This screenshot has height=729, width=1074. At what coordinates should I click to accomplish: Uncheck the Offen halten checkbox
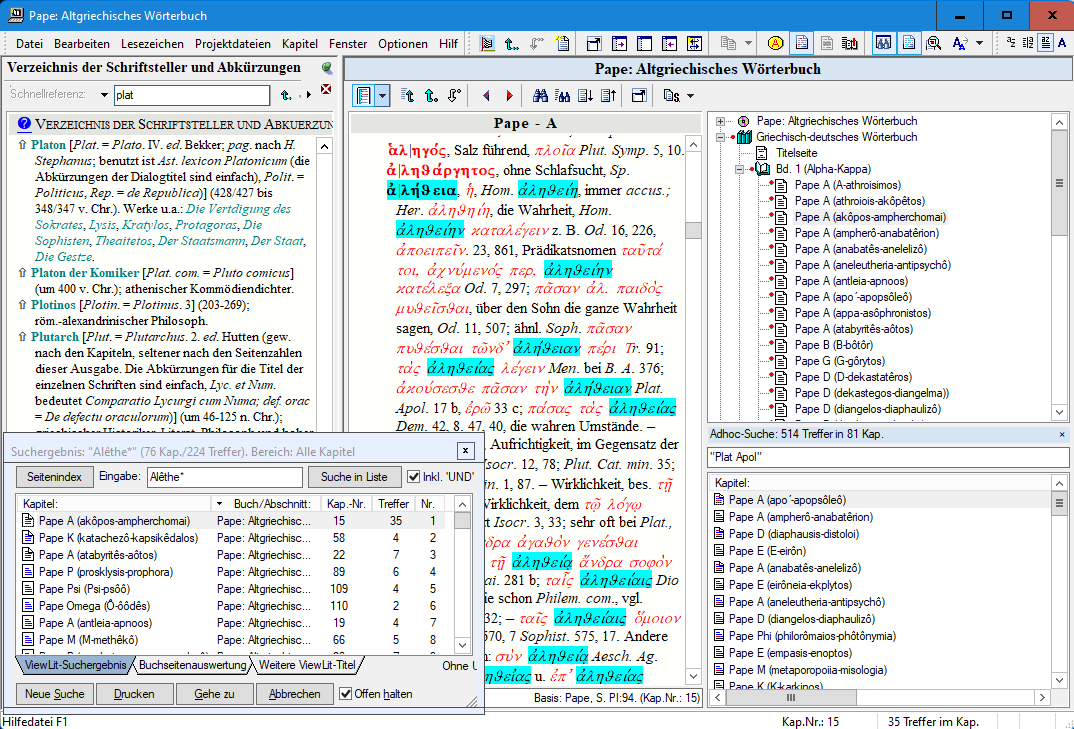346,694
